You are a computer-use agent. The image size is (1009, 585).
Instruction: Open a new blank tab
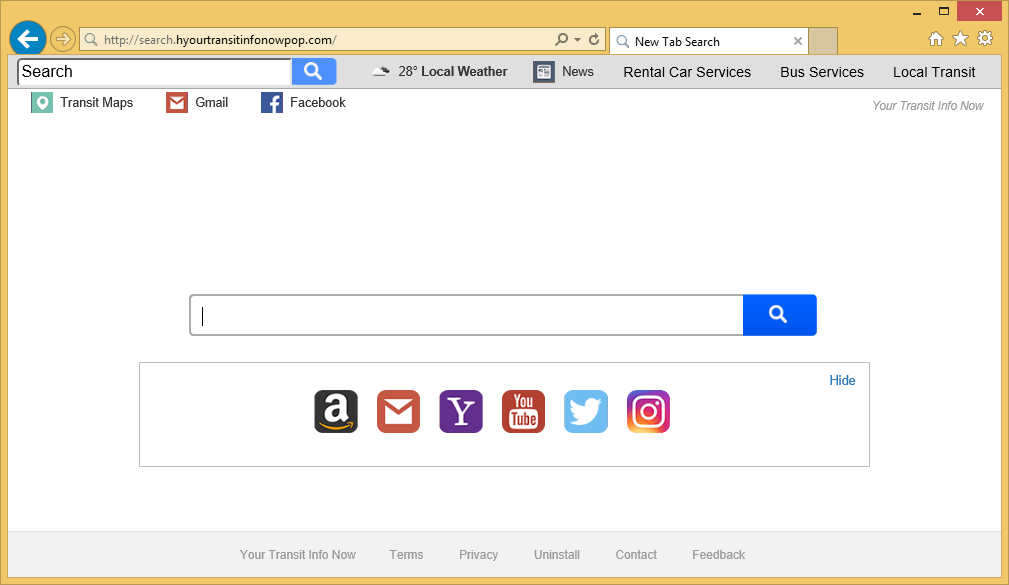pos(823,41)
